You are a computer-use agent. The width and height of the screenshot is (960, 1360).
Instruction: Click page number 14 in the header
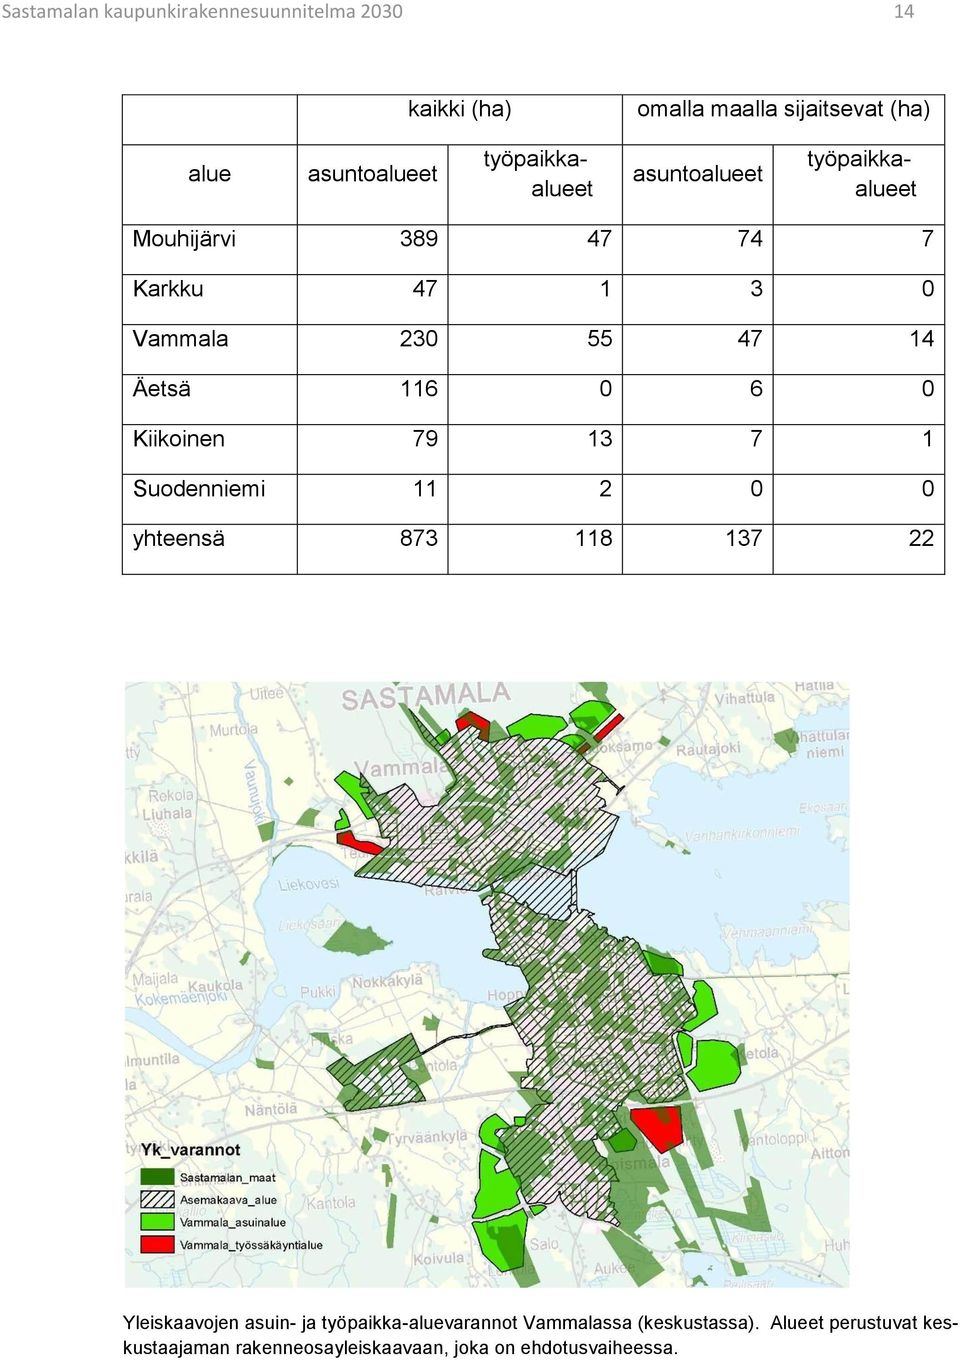tap(904, 12)
